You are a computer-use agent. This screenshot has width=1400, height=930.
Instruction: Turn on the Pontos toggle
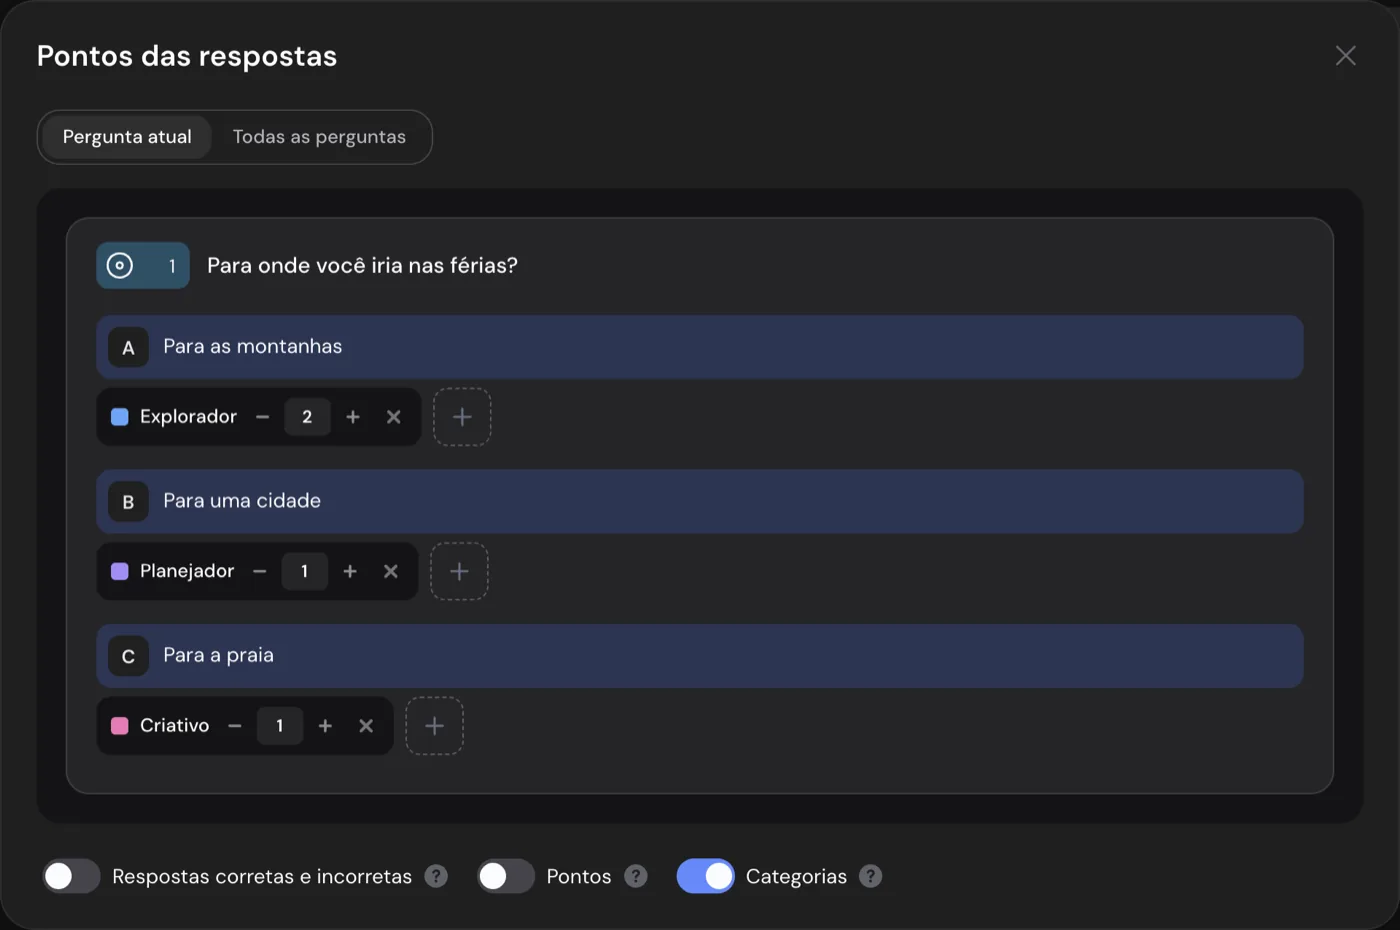click(x=505, y=876)
